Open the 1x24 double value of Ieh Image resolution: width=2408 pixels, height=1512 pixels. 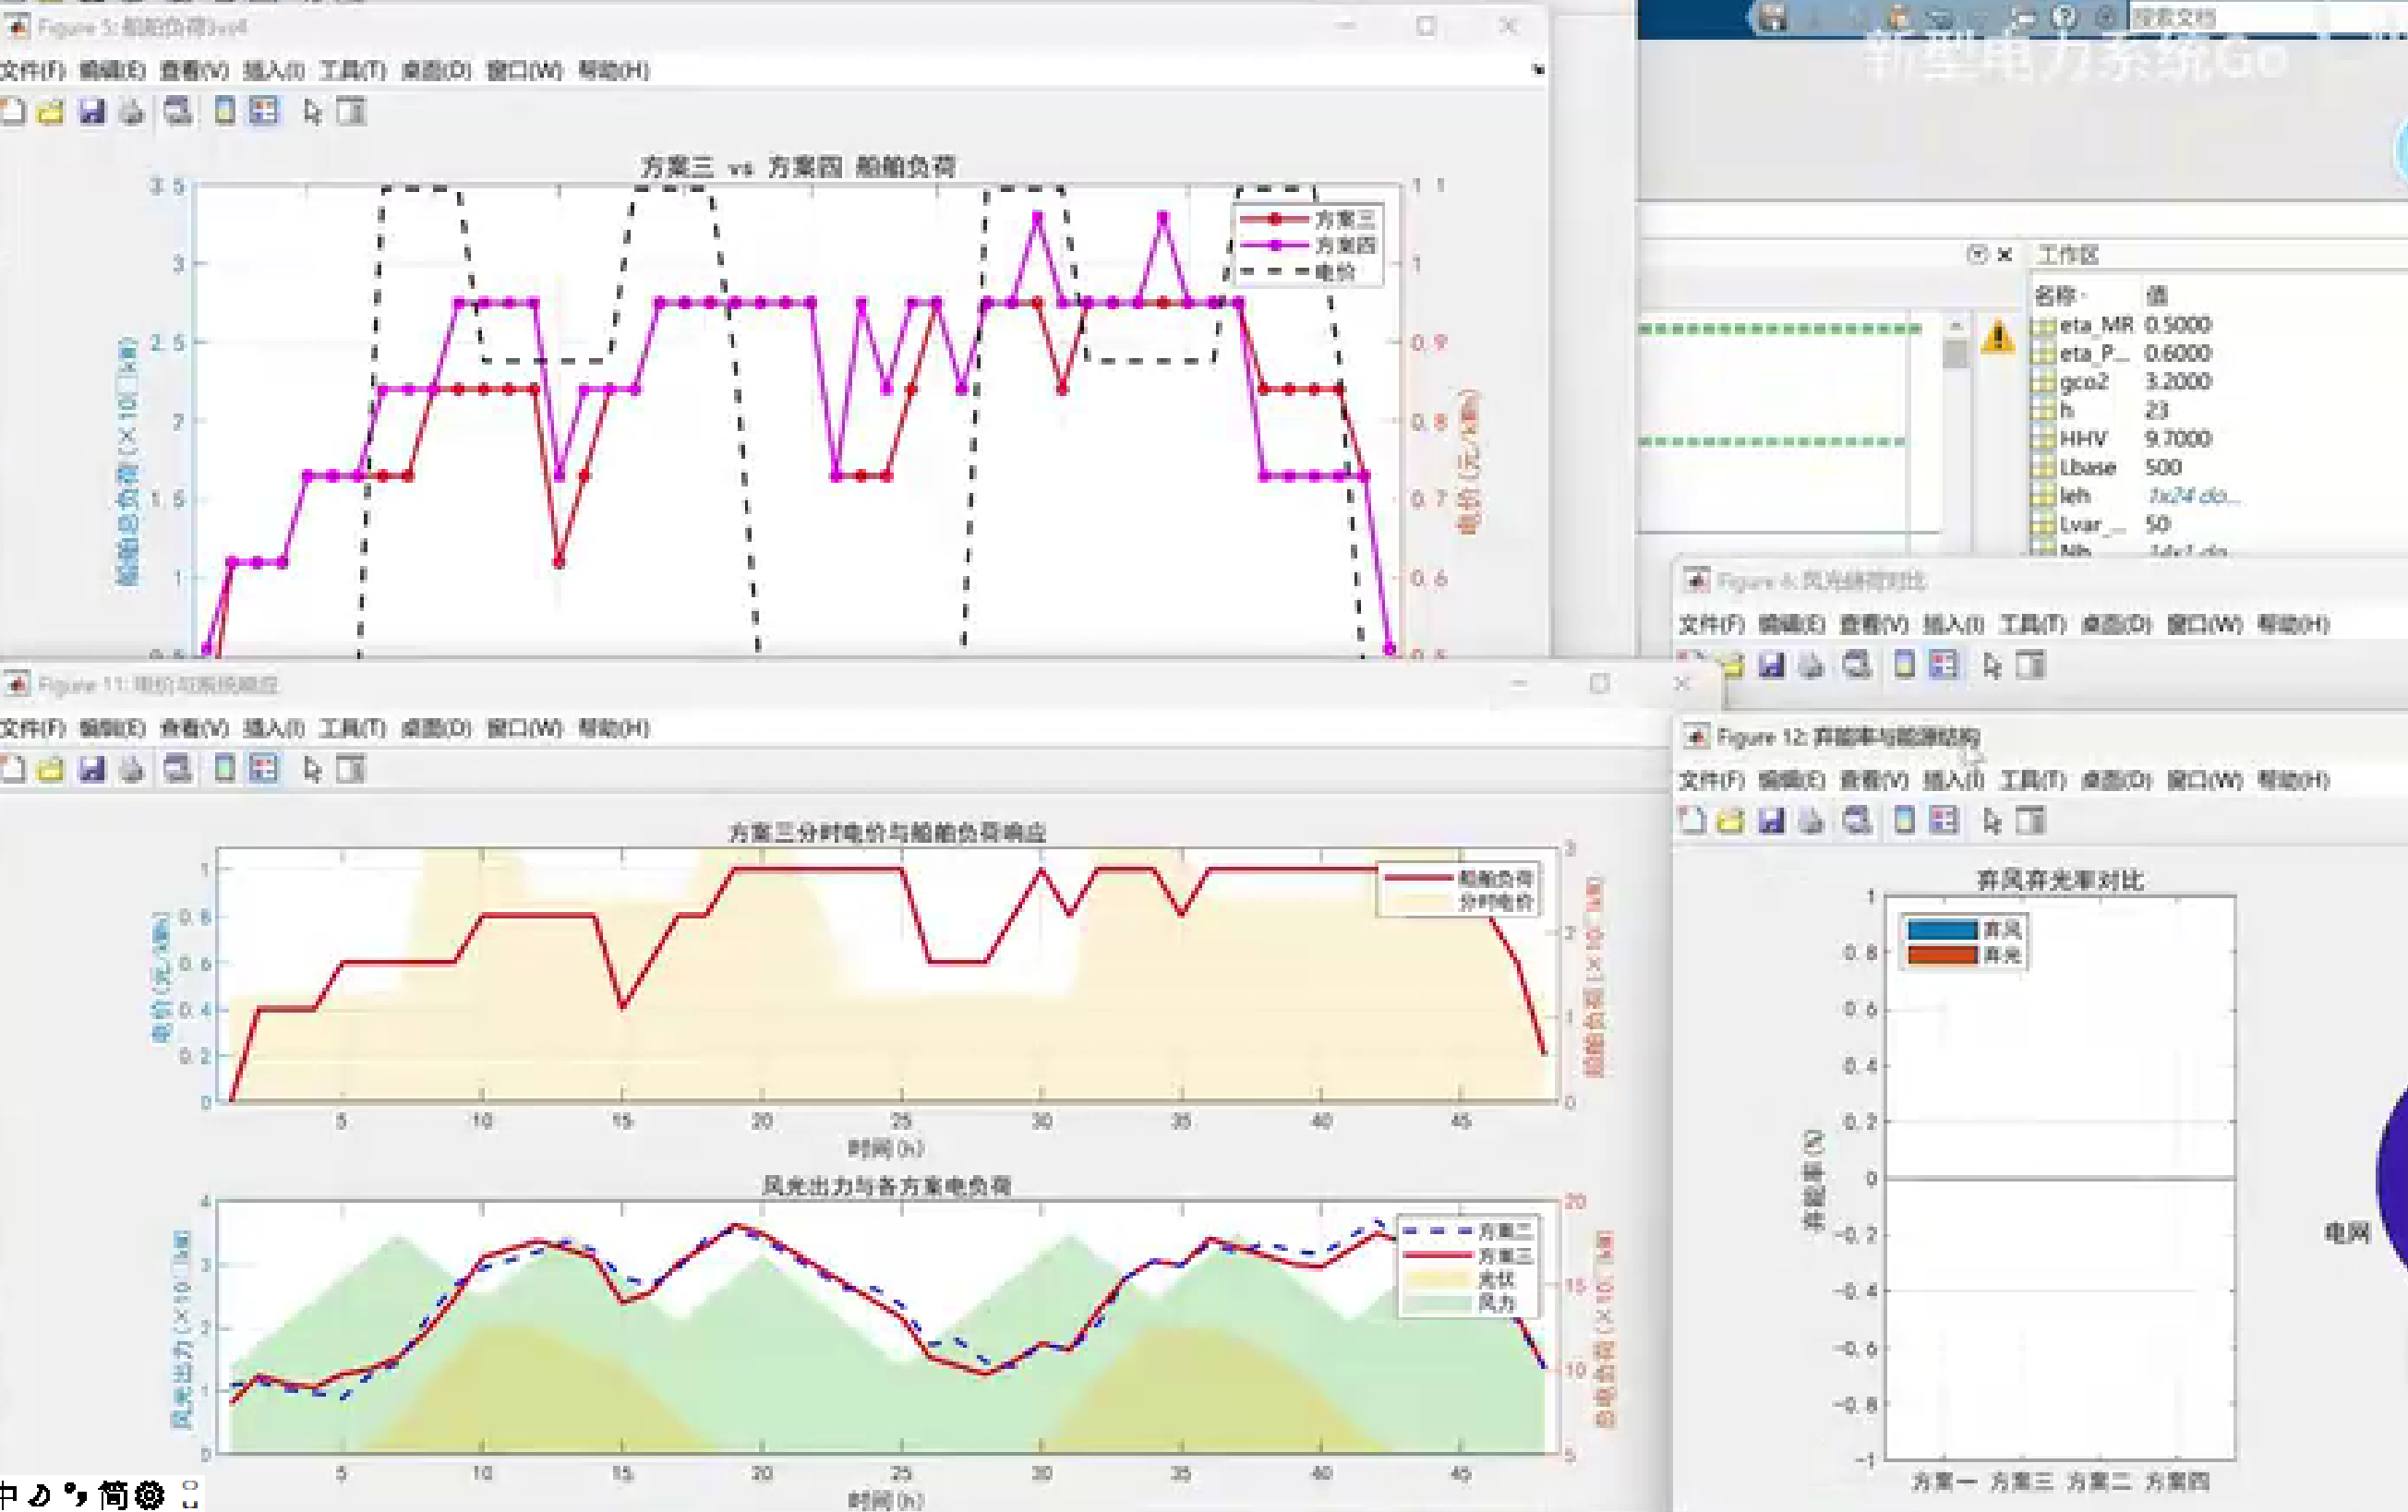[2192, 496]
